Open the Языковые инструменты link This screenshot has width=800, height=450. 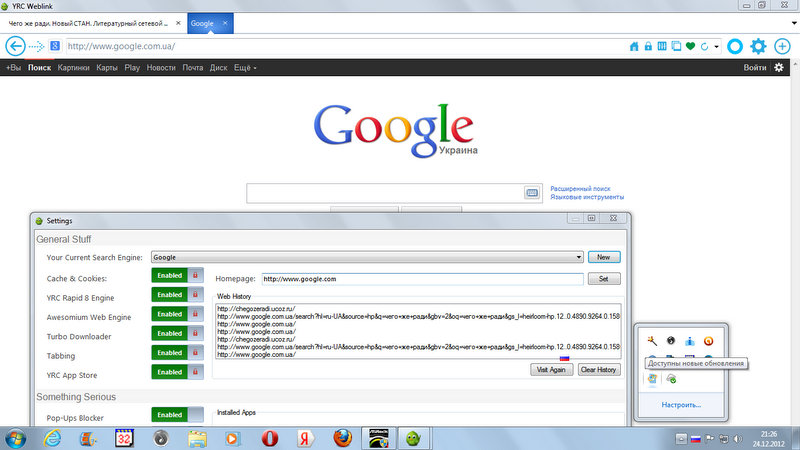tap(587, 197)
